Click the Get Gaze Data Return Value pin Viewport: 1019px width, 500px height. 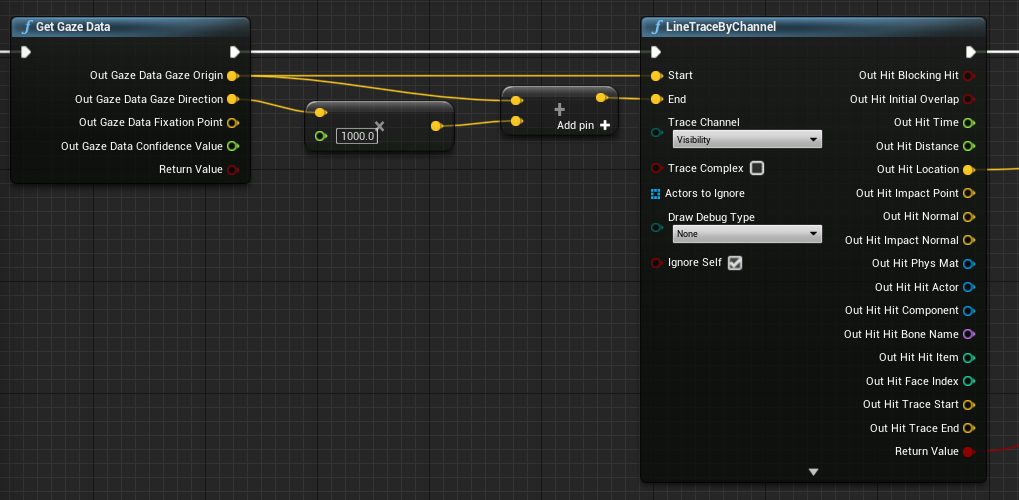tap(232, 170)
